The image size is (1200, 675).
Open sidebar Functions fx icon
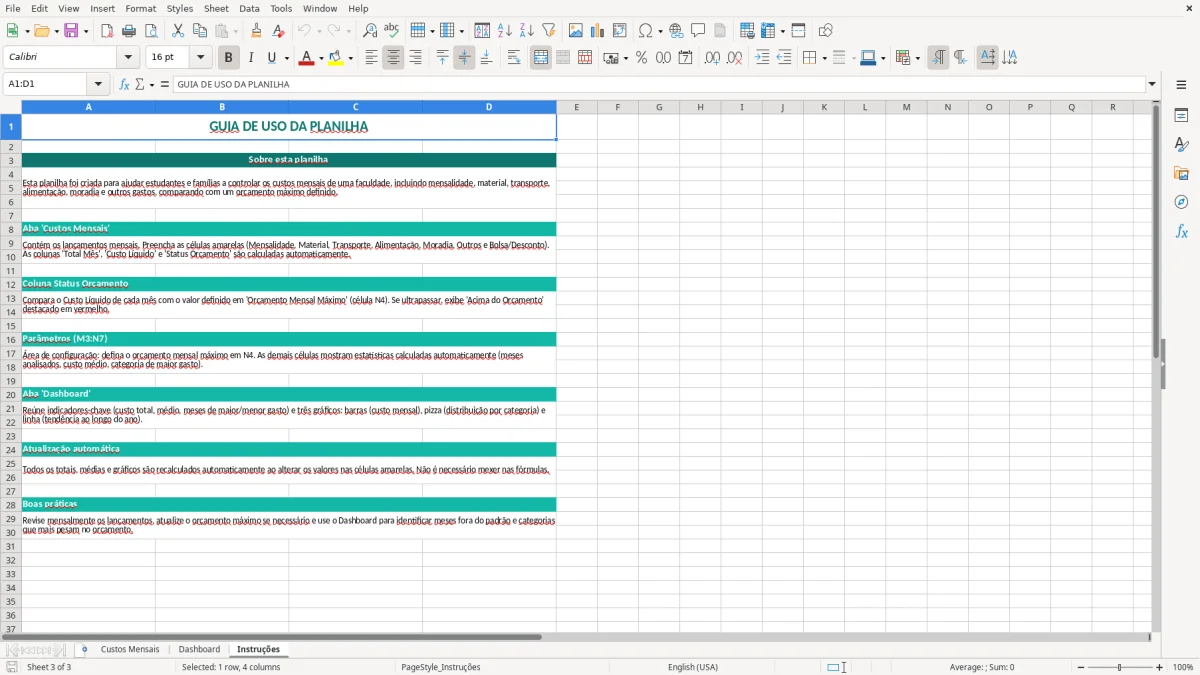(1181, 232)
